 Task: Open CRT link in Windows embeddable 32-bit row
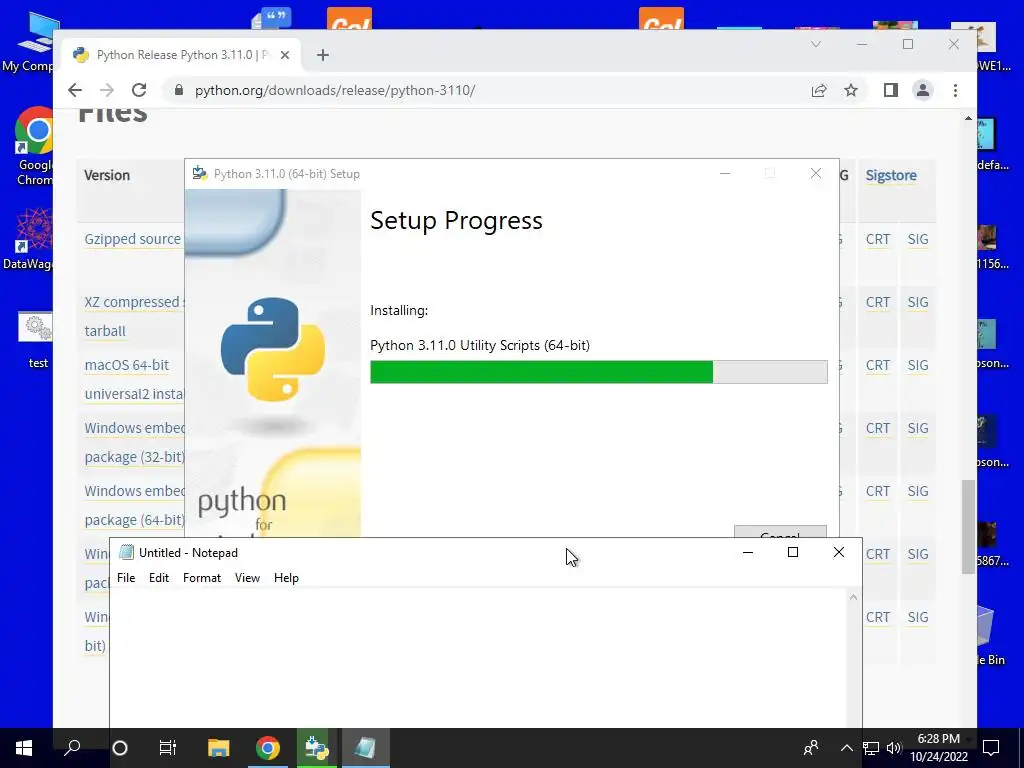[878, 428]
